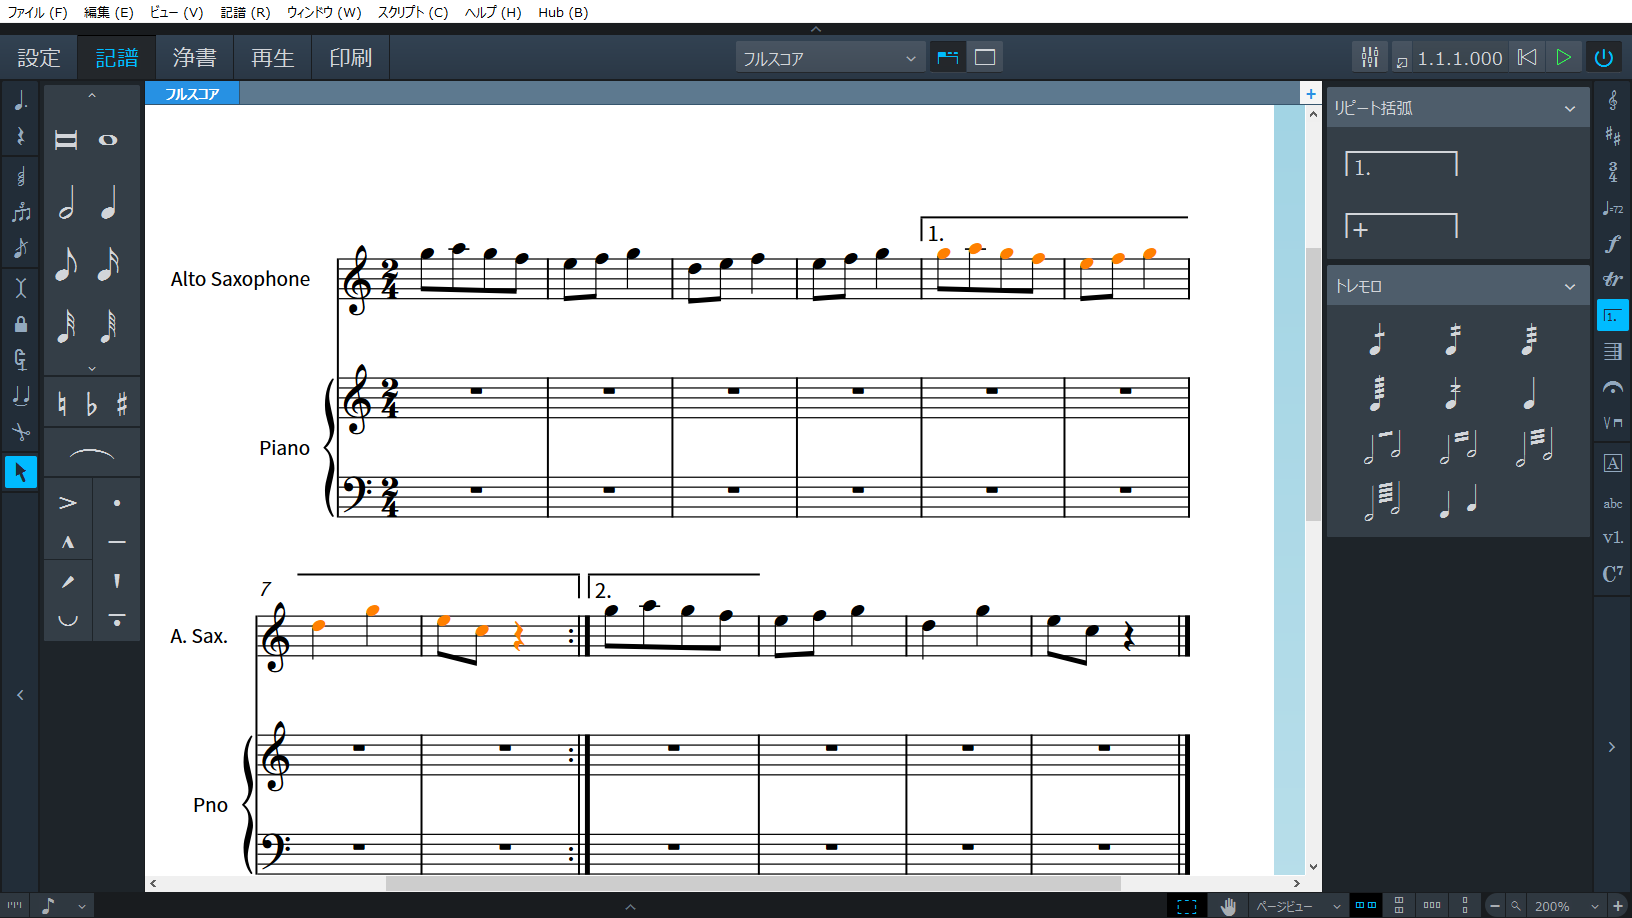Collapse the left notes panel
The height and width of the screenshot is (918, 1632).
click(x=20, y=695)
